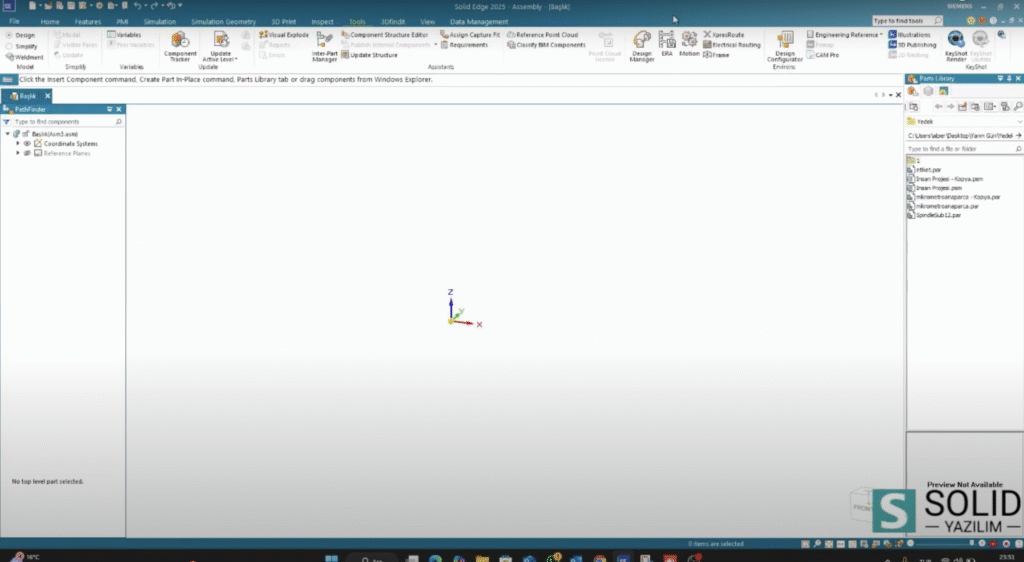The image size is (1024, 562).
Task: Launch CAM Pro
Action: coord(822,55)
